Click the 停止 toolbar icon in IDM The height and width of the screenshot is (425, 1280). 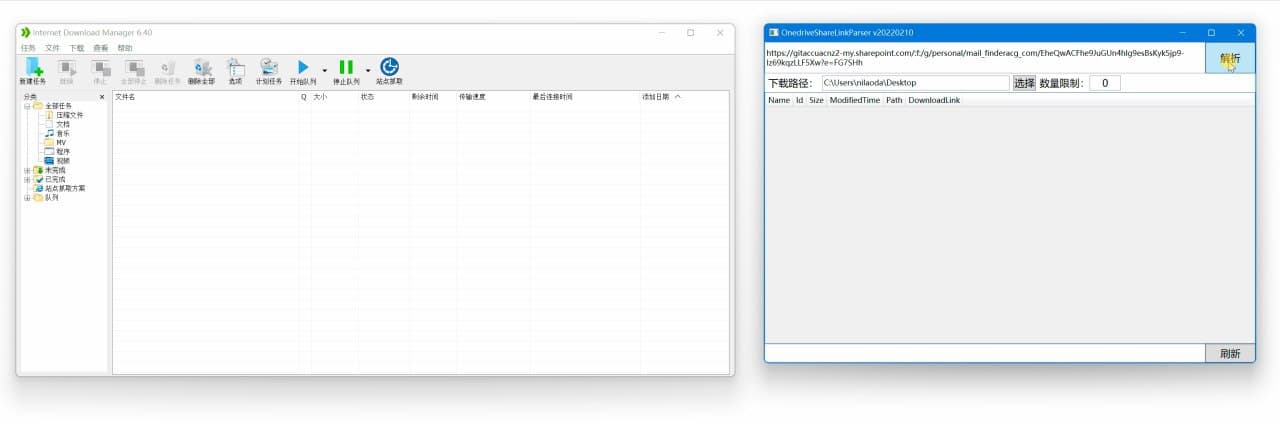(x=99, y=70)
